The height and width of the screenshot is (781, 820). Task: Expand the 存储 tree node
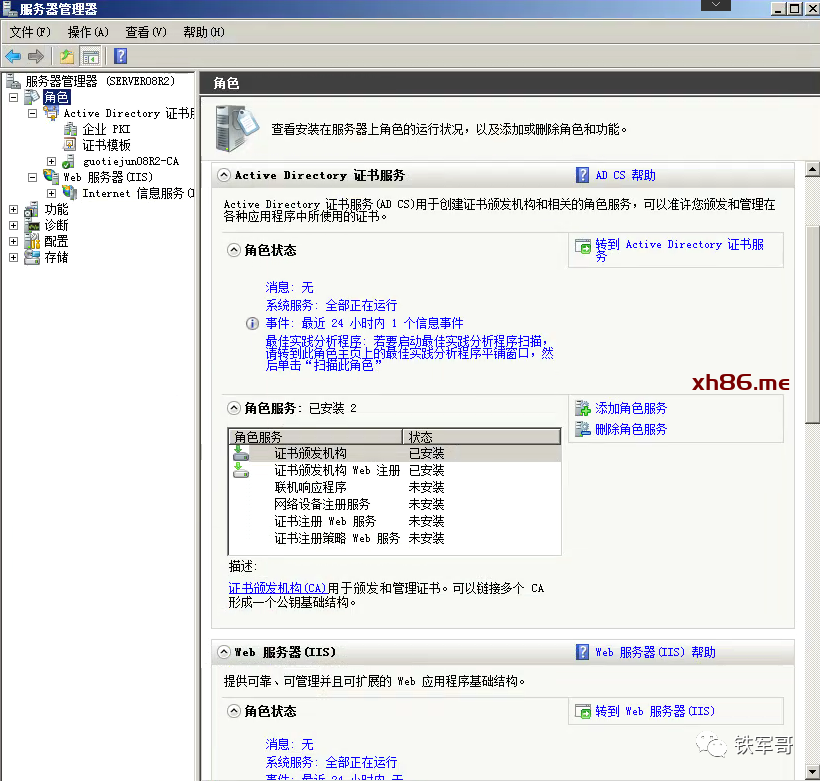pos(14,257)
